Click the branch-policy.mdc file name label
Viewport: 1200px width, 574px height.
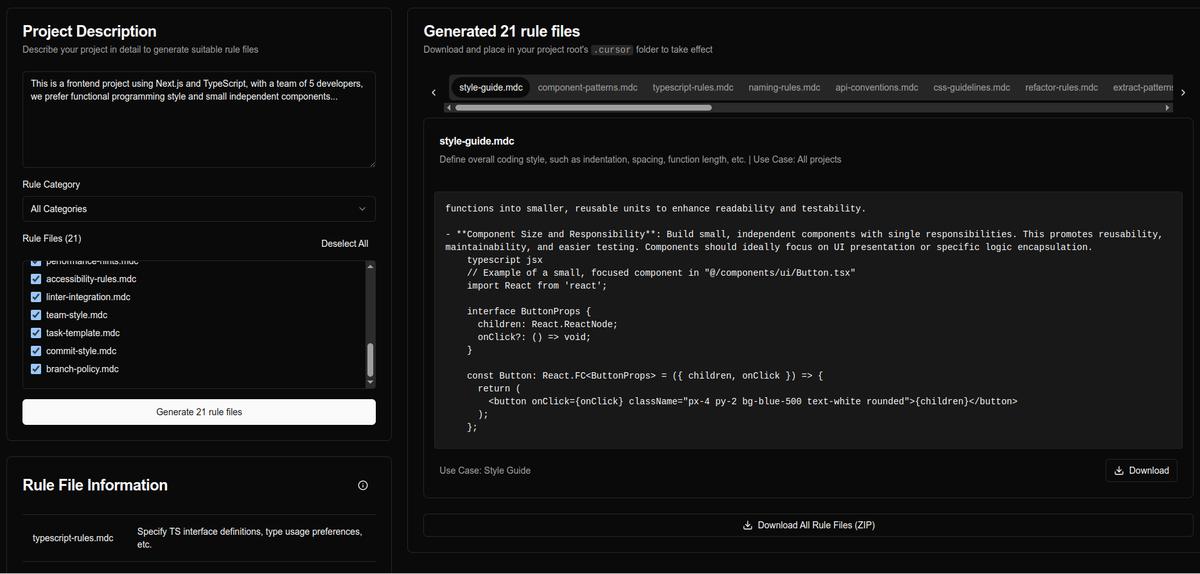pos(82,369)
